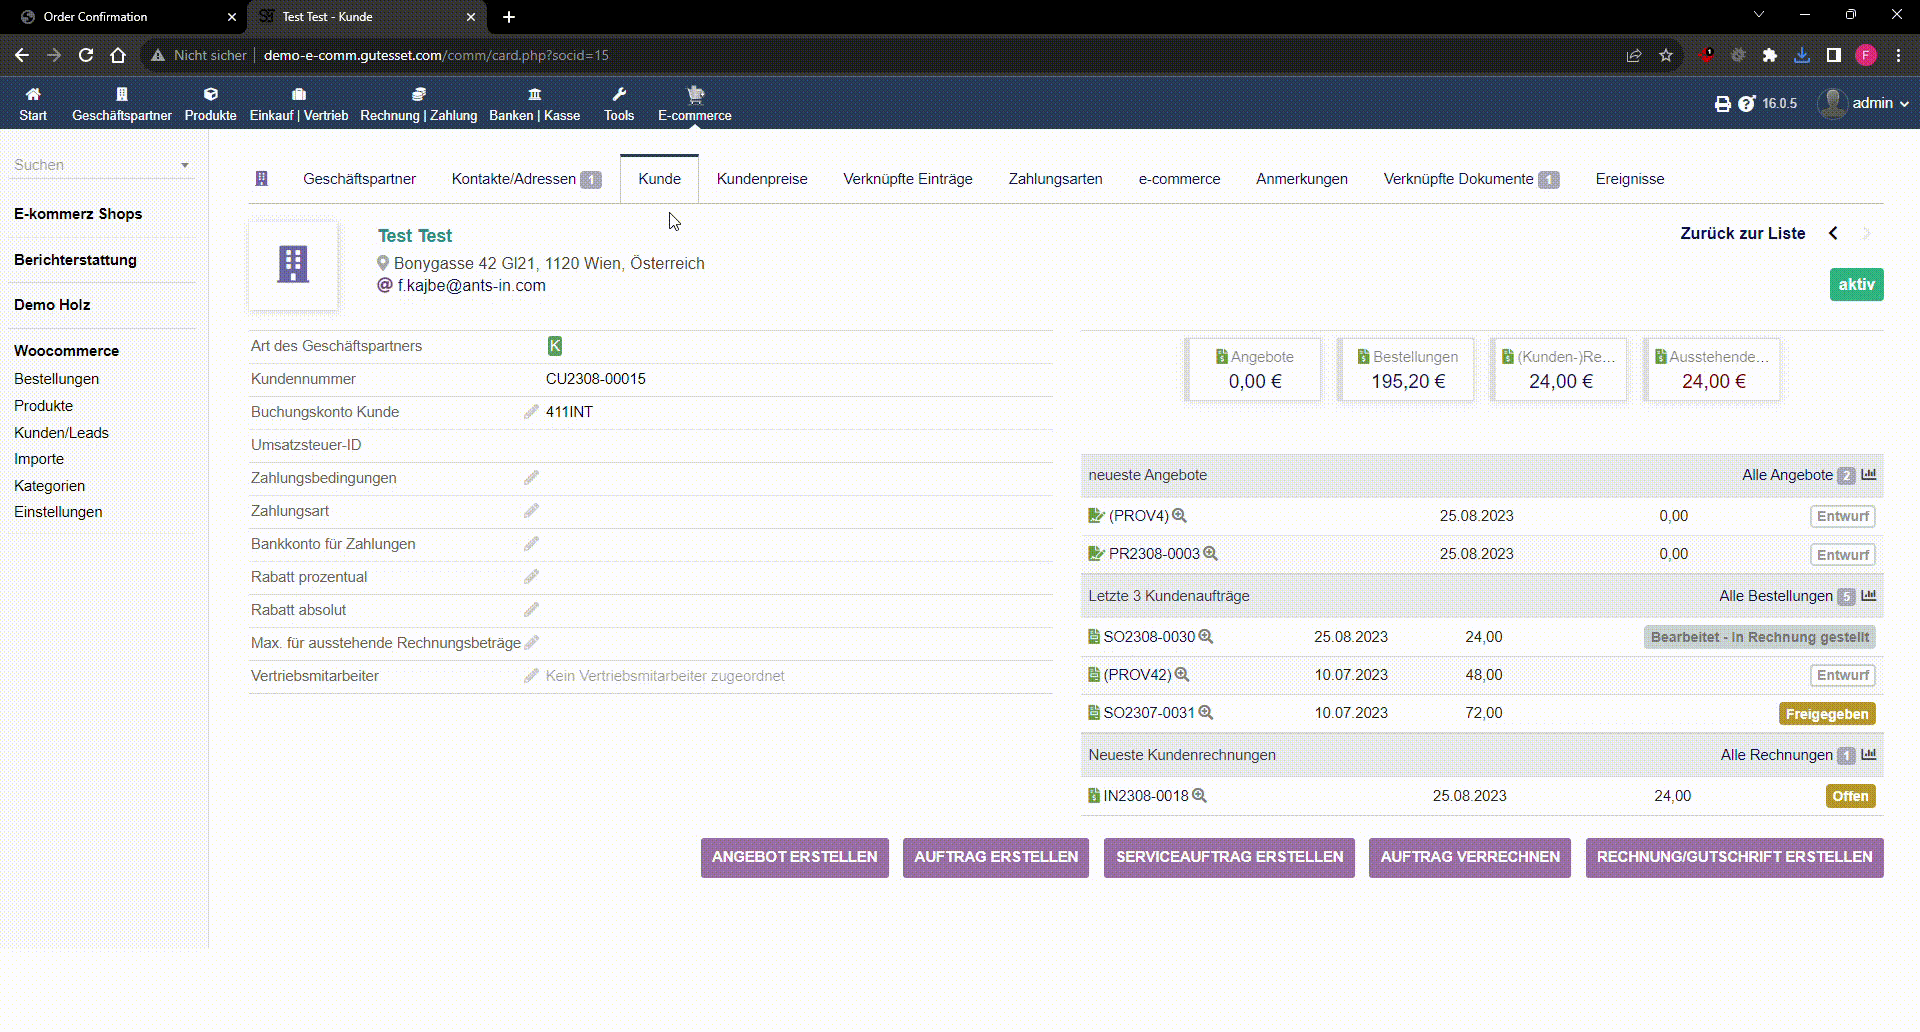Viewport: 1920px width, 1032px height.
Task: Open Banken | Kasse menu
Action: pyautogui.click(x=535, y=104)
